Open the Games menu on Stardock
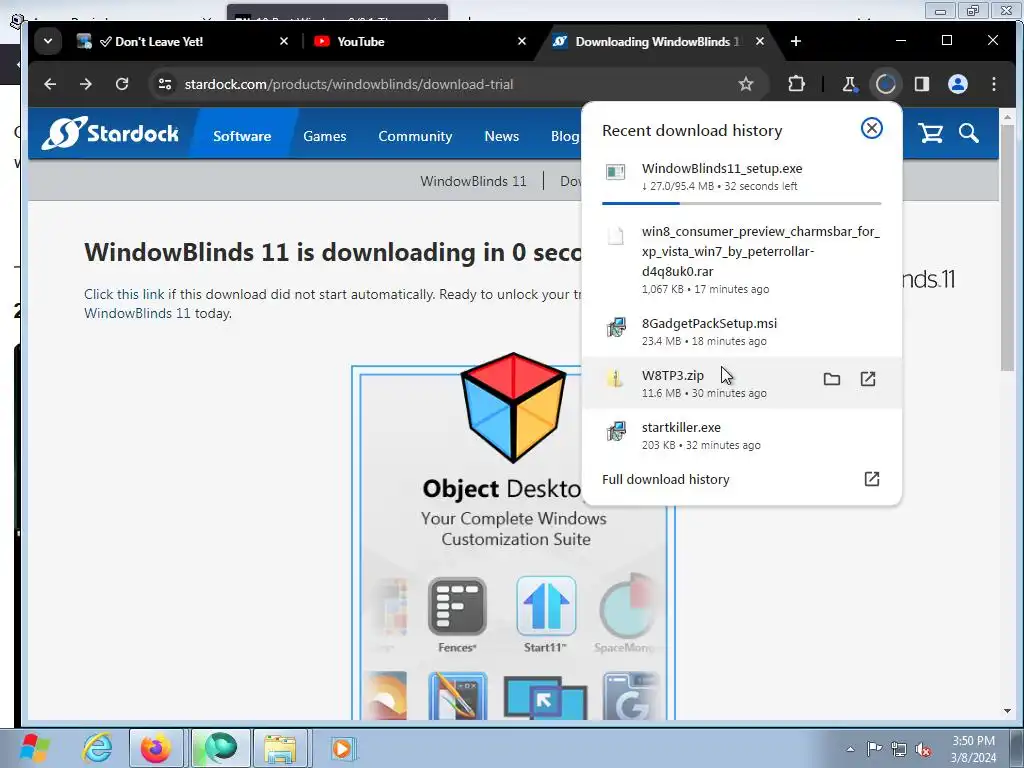The width and height of the screenshot is (1024, 768). point(325,136)
